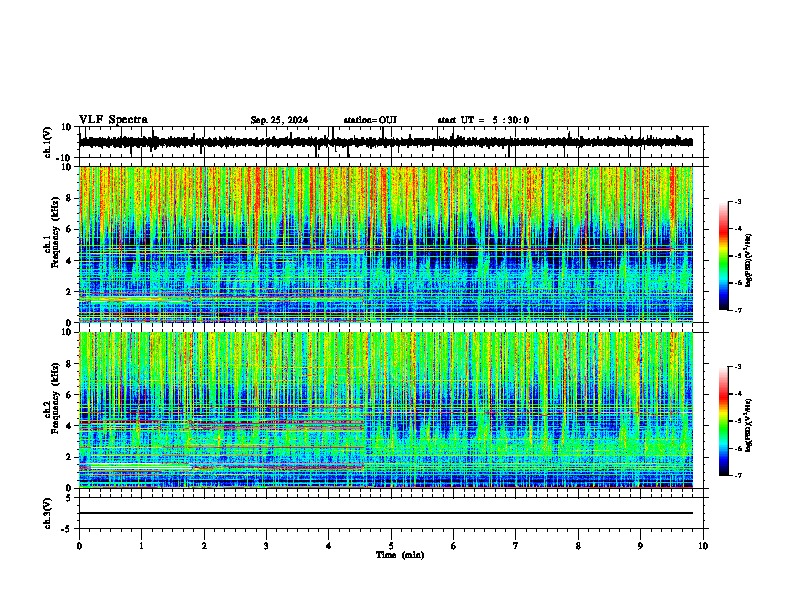Screen dimensions: 792x612
Task: Click the "5" tick on ch.3(V) axis
Action: coord(70,498)
